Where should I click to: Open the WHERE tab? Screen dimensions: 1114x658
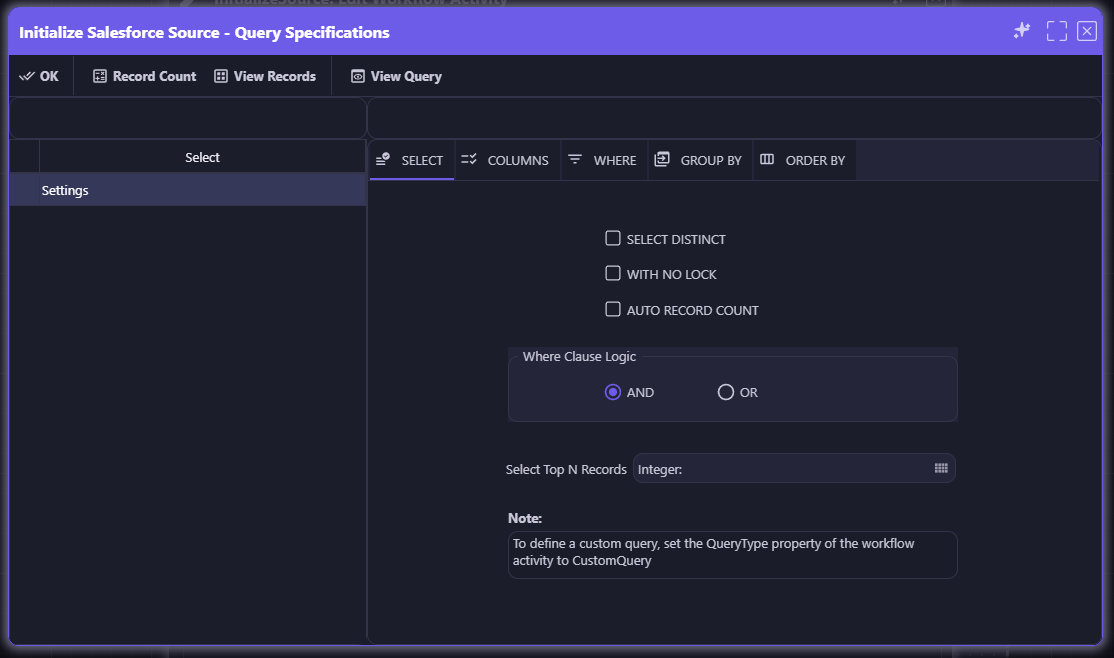pyautogui.click(x=604, y=160)
